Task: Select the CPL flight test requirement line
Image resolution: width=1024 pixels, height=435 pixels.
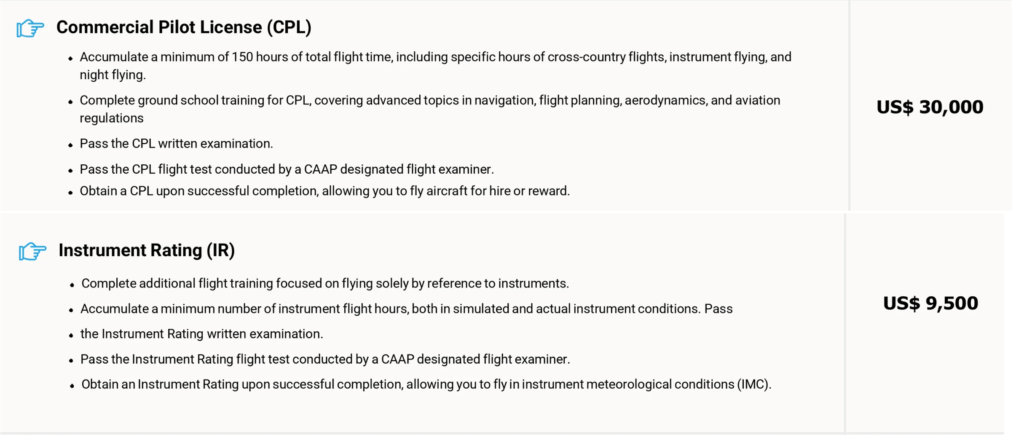Action: (287, 168)
